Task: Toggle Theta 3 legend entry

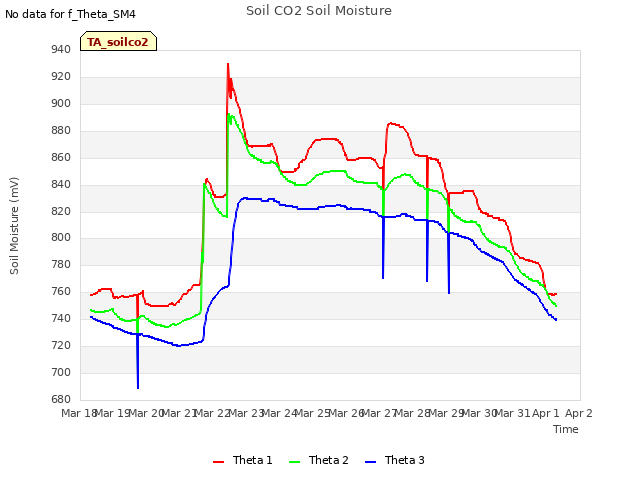Action: coord(395,460)
